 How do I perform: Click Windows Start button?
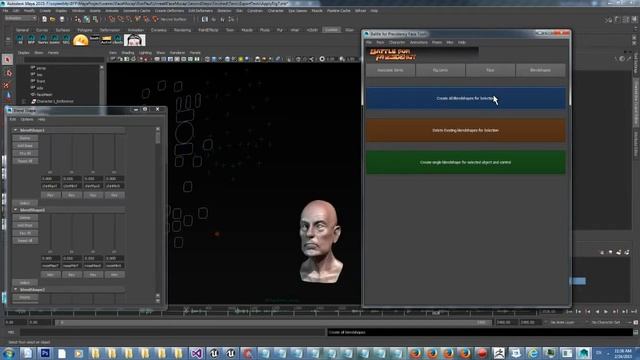(x=9, y=353)
